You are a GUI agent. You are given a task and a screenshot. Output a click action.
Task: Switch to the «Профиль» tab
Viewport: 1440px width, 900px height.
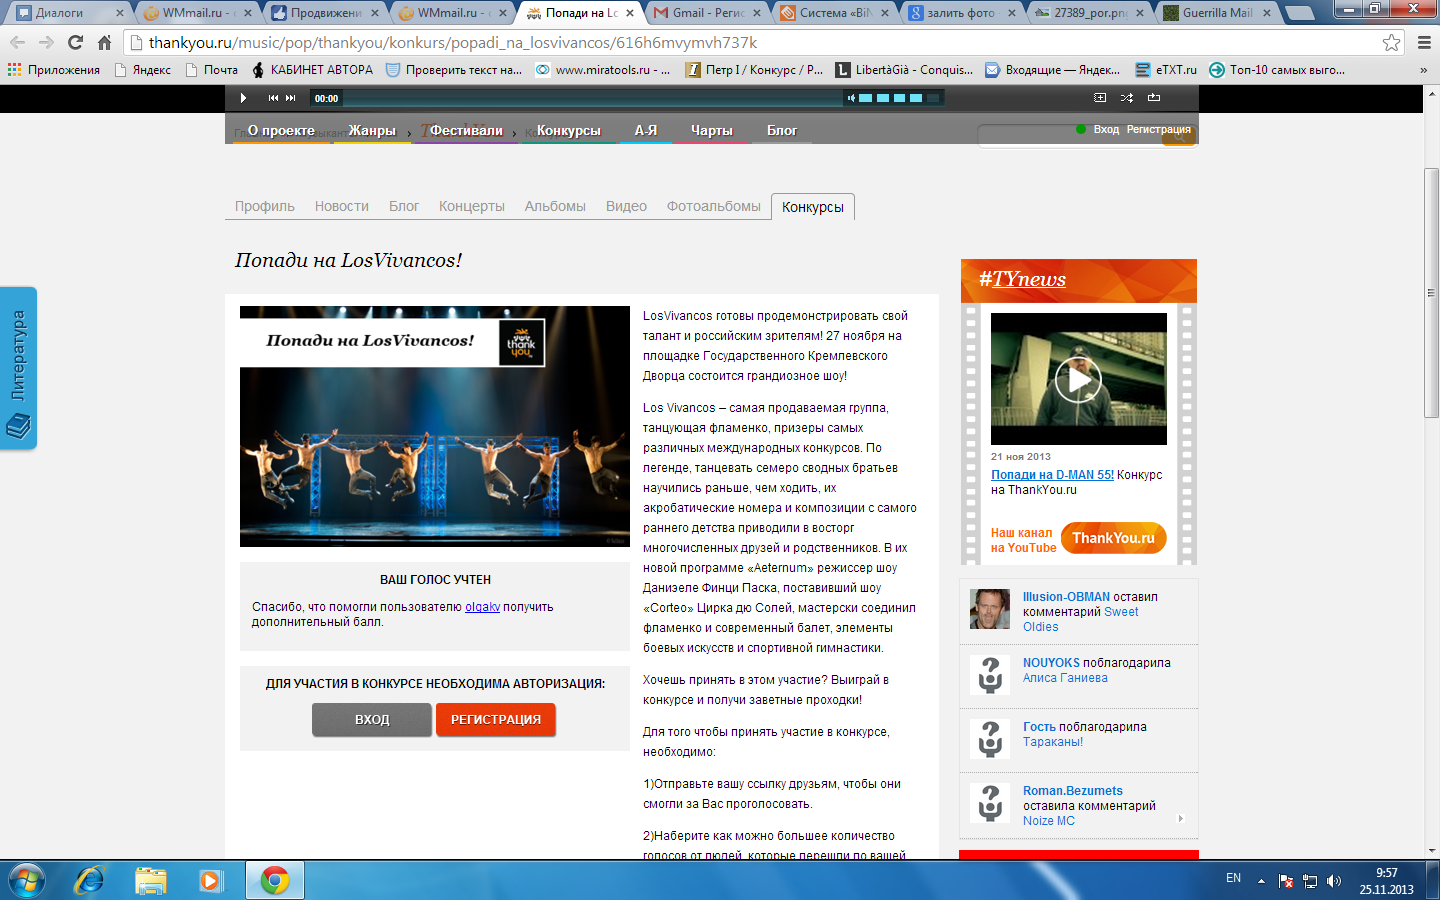(265, 206)
